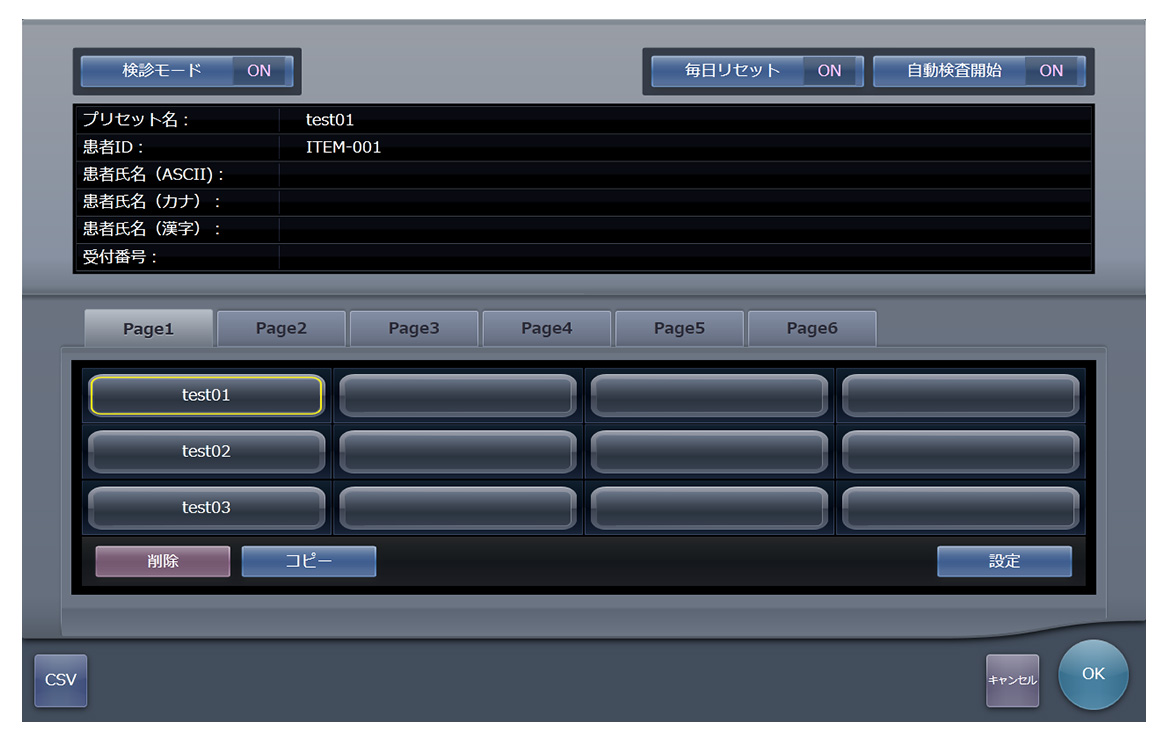Switch to the Page2 tab
The height and width of the screenshot is (745, 1170).
[x=281, y=328]
